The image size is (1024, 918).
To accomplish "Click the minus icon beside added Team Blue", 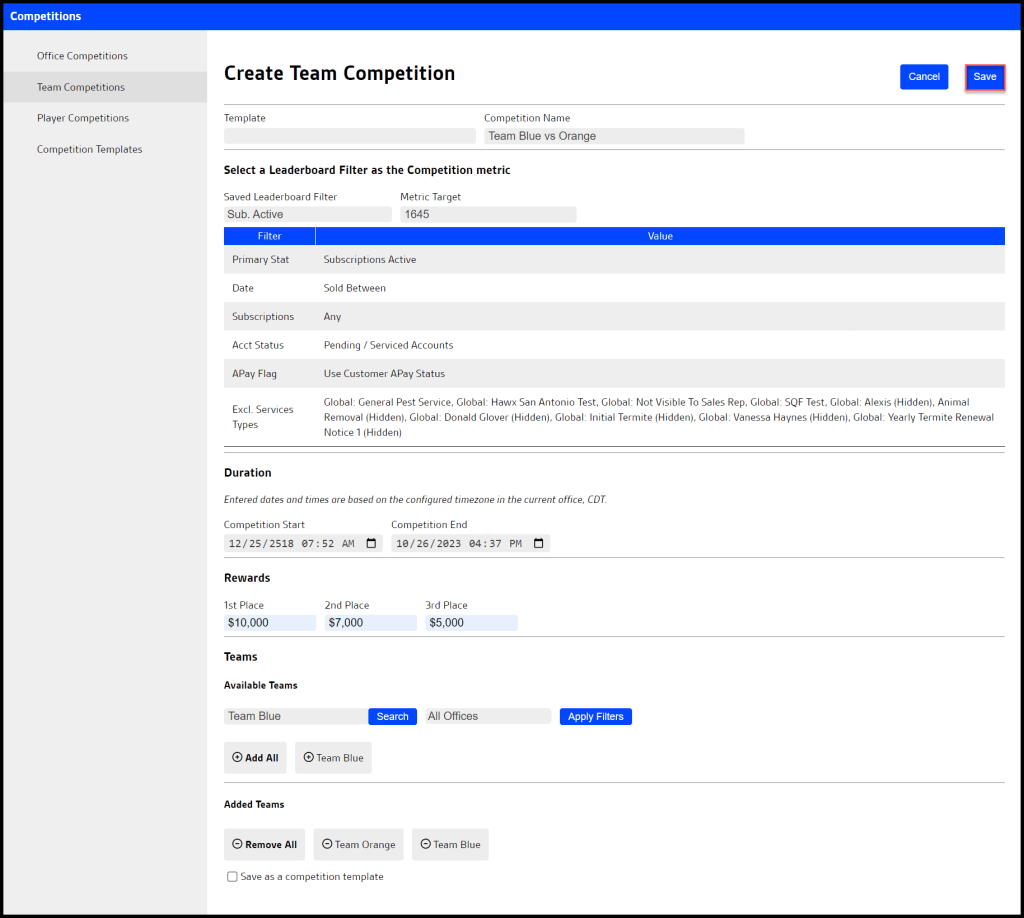I will click(425, 845).
